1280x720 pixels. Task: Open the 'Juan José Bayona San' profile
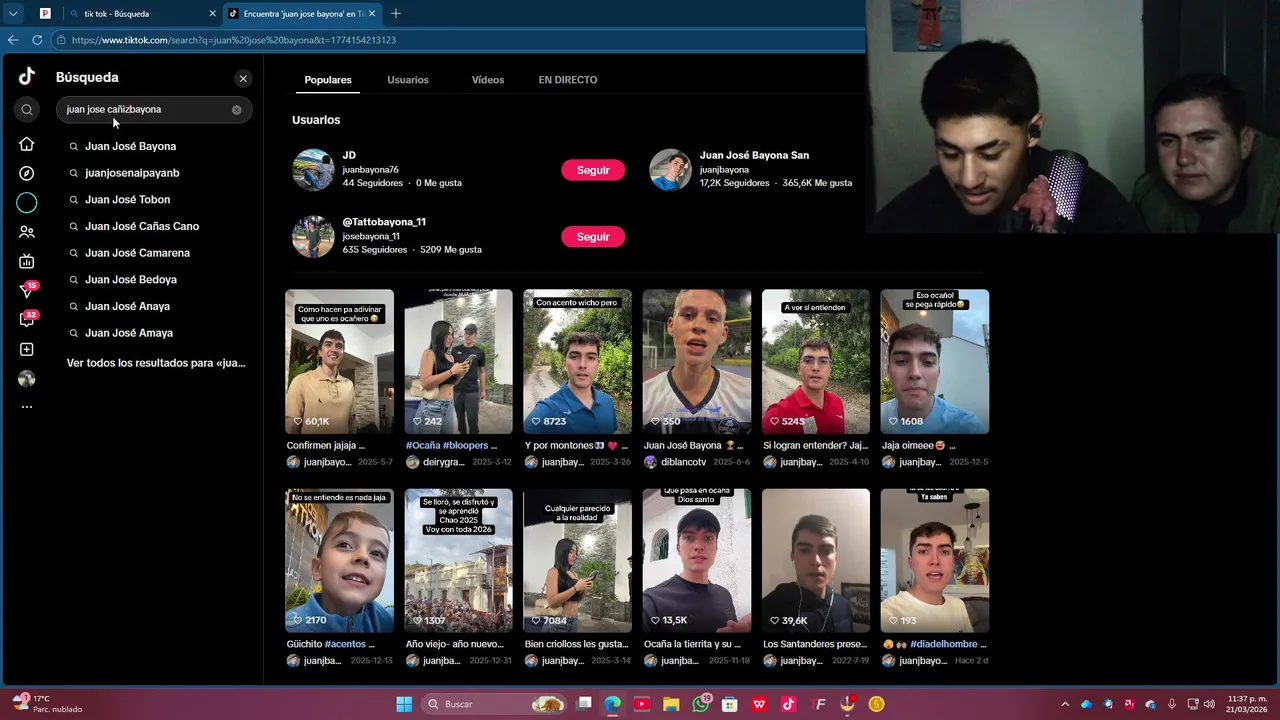click(752, 170)
